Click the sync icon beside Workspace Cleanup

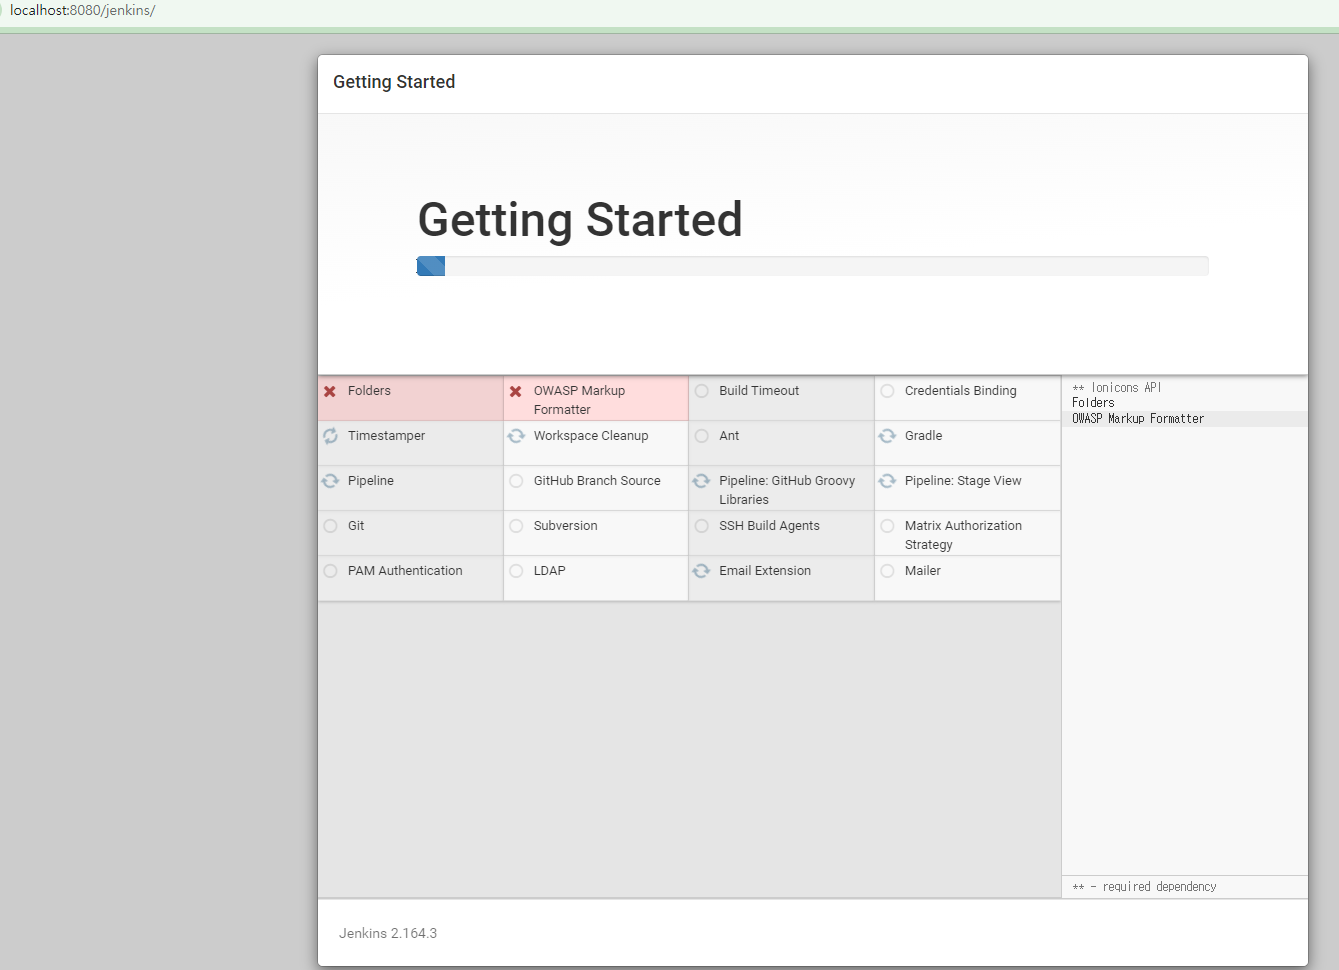pos(516,436)
